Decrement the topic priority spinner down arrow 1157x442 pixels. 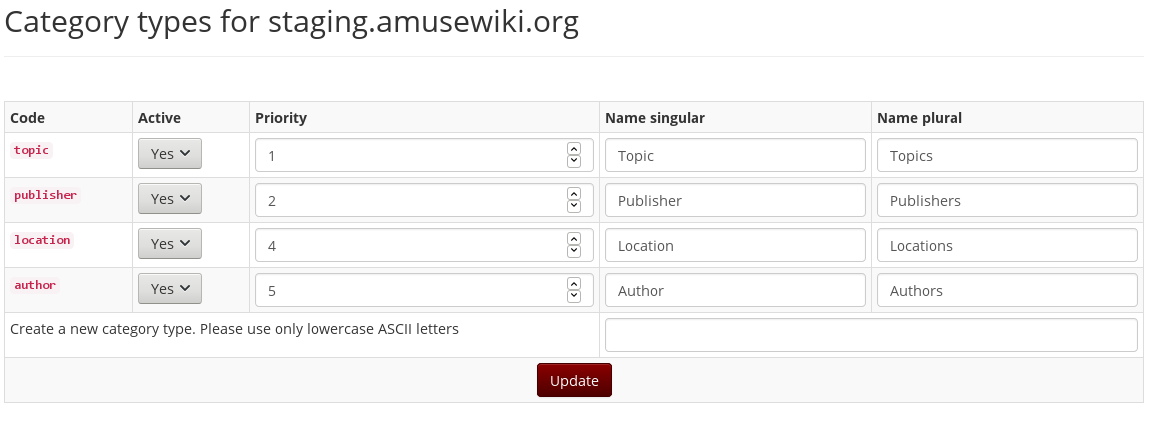click(x=573, y=161)
